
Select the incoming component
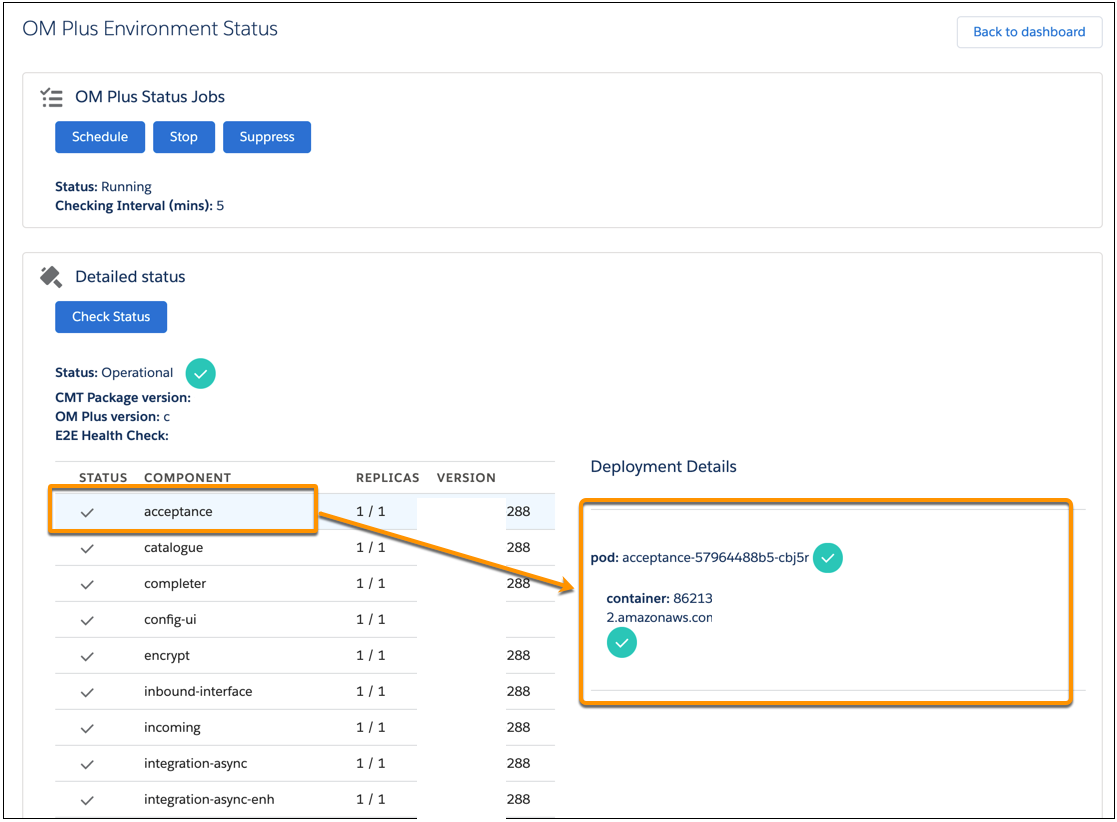[172, 727]
